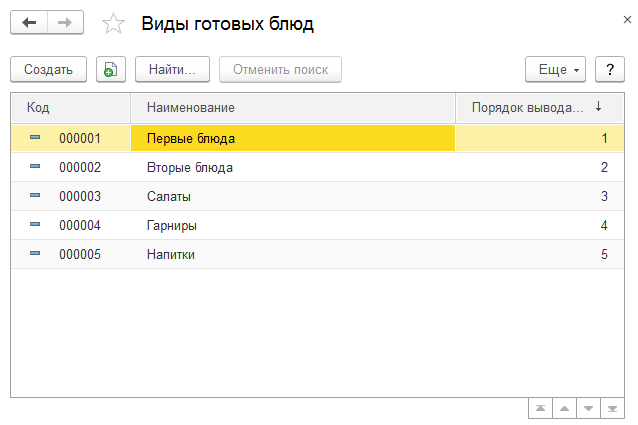Screen dimensions: 638x425
Task: Close the Виды готовых блюд form
Action: coord(627,19)
